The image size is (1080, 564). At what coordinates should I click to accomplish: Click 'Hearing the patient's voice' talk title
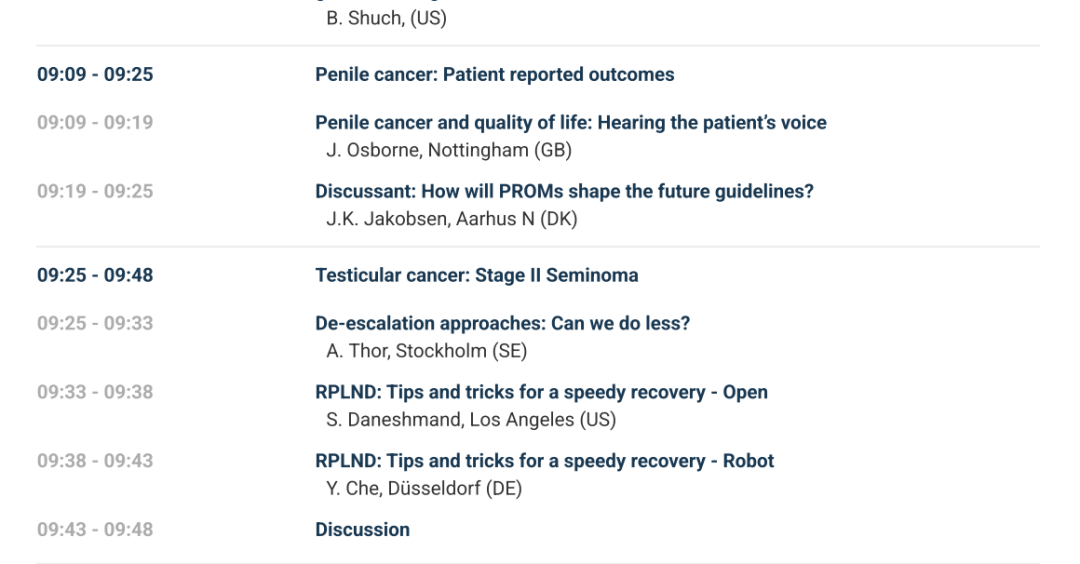(570, 123)
